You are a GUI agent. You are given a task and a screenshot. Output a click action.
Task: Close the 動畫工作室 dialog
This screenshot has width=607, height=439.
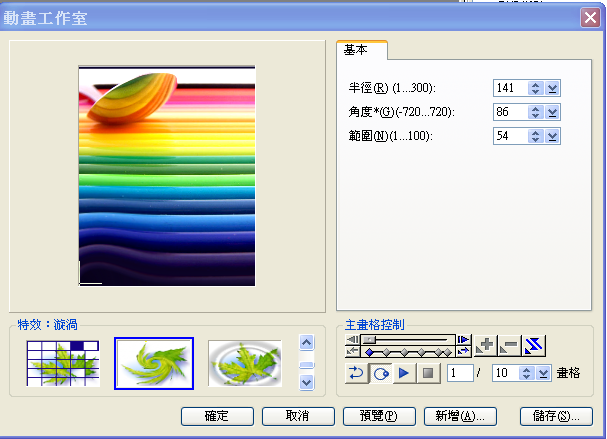click(x=590, y=18)
